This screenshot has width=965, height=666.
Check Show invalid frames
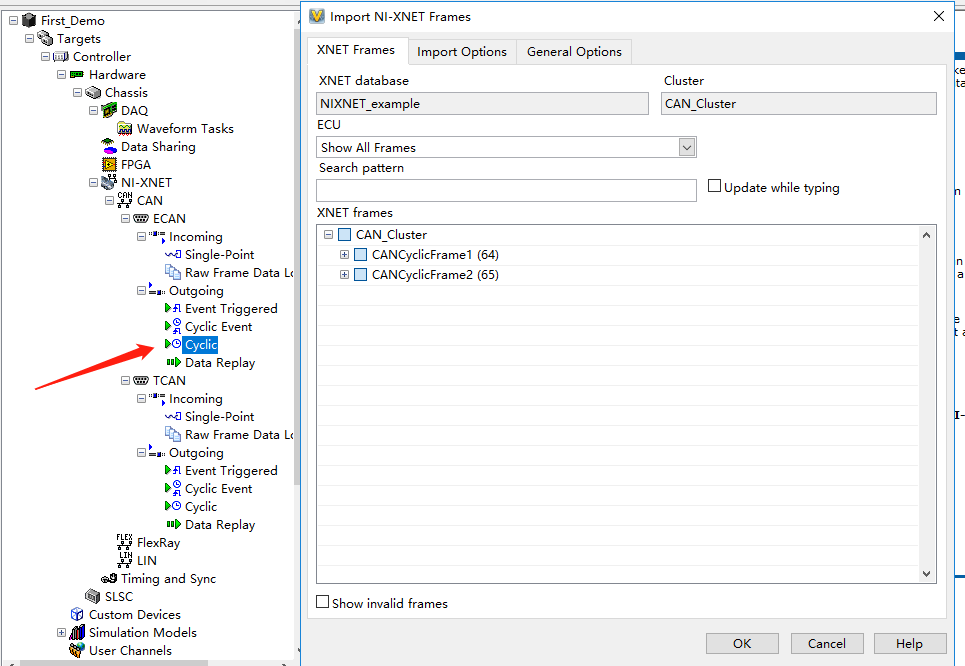(x=322, y=601)
